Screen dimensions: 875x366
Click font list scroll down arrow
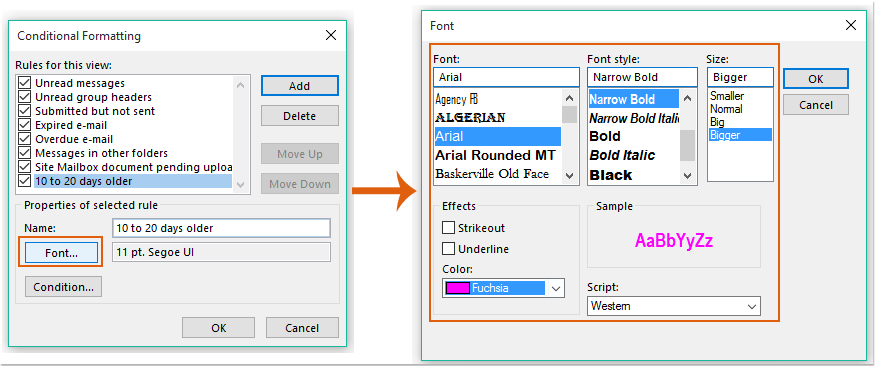[x=570, y=175]
